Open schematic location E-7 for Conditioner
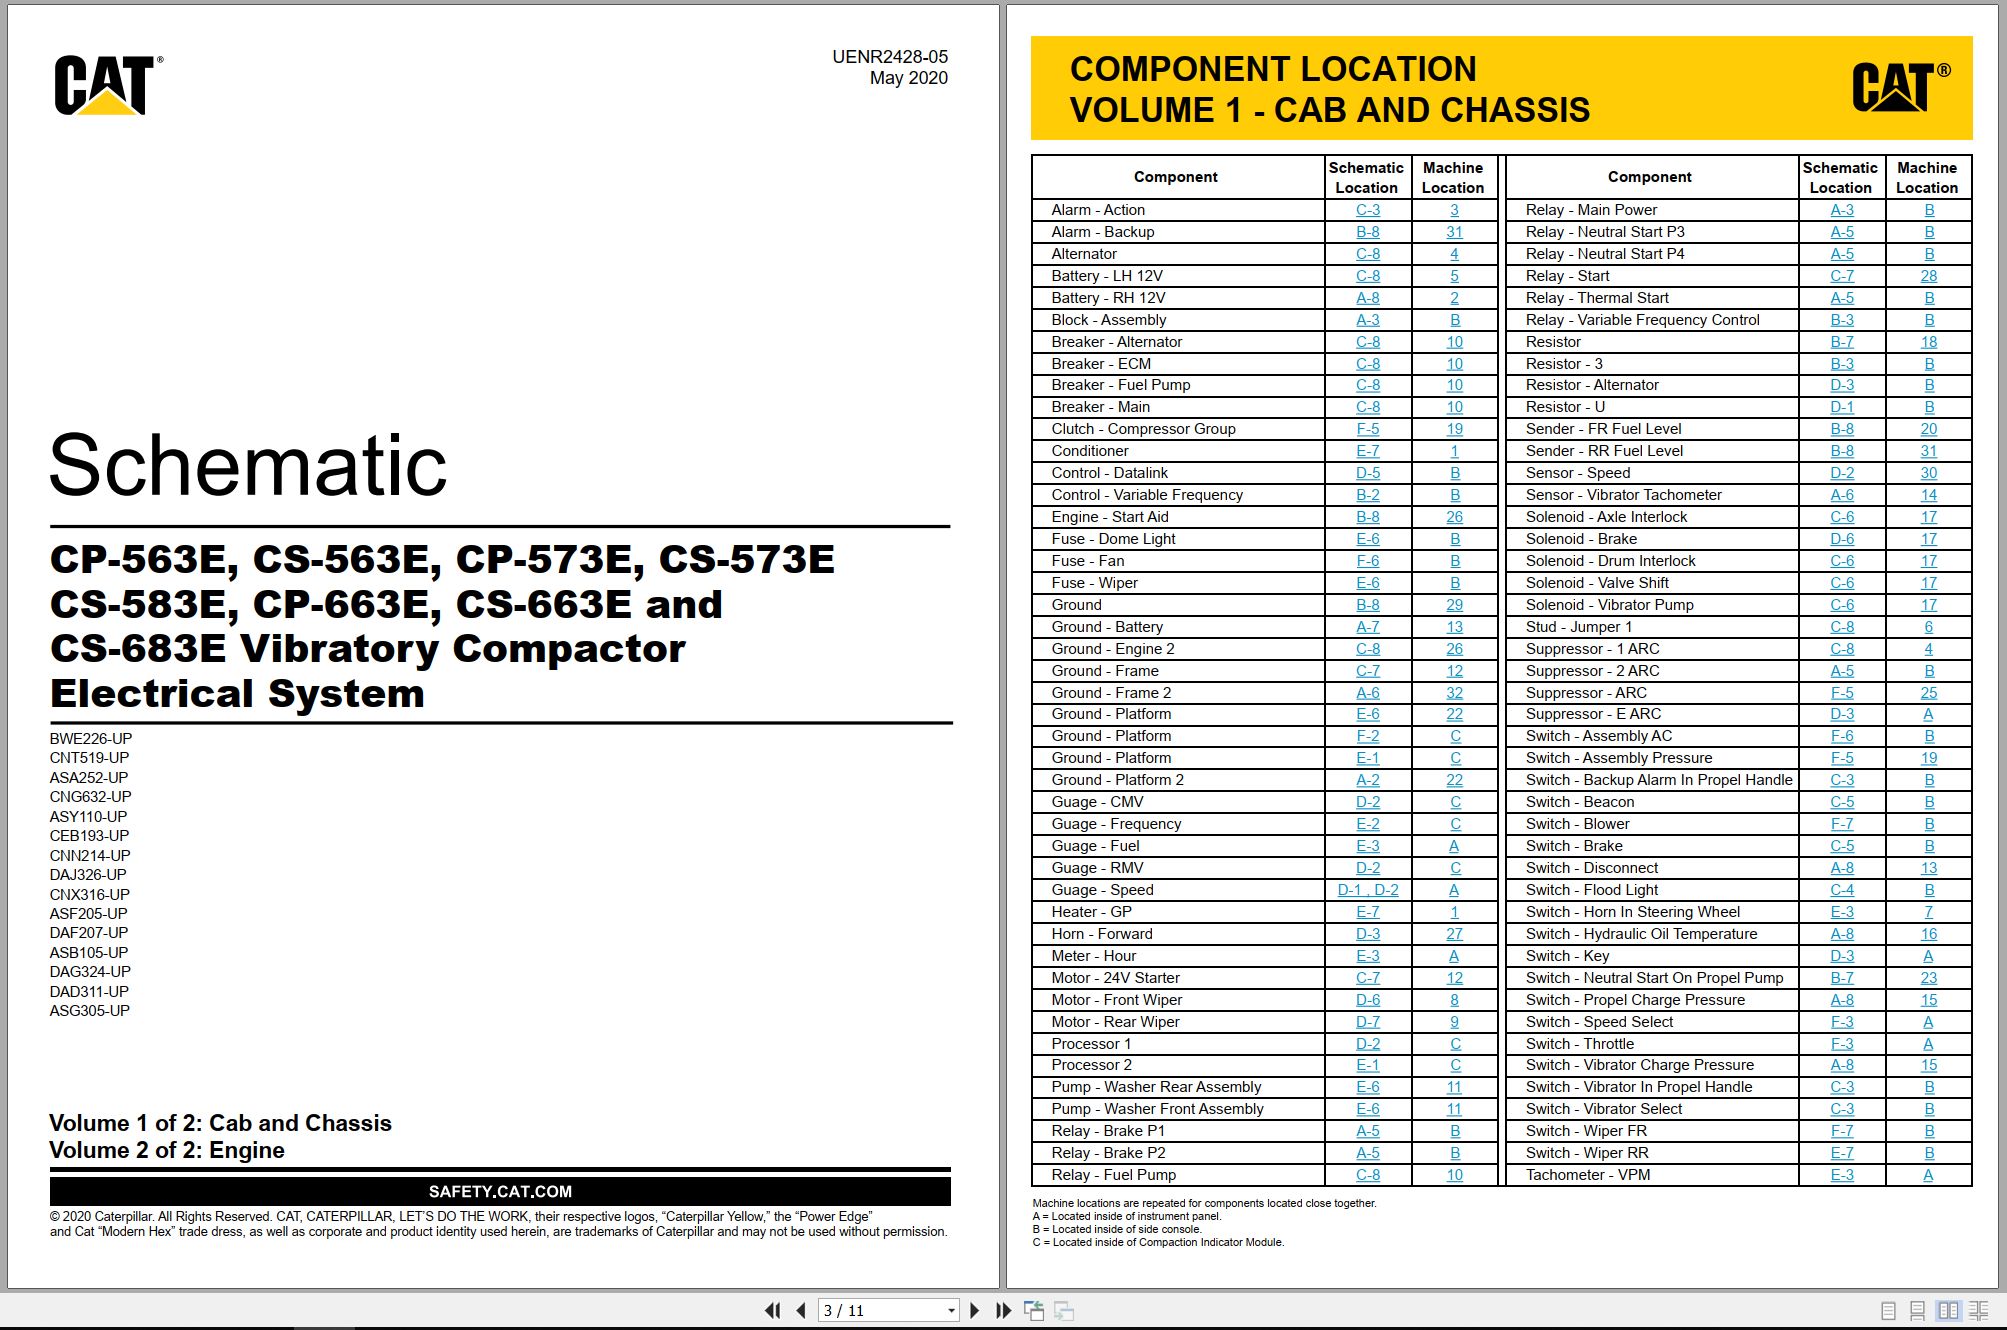This screenshot has height=1330, width=2007. tap(1368, 451)
